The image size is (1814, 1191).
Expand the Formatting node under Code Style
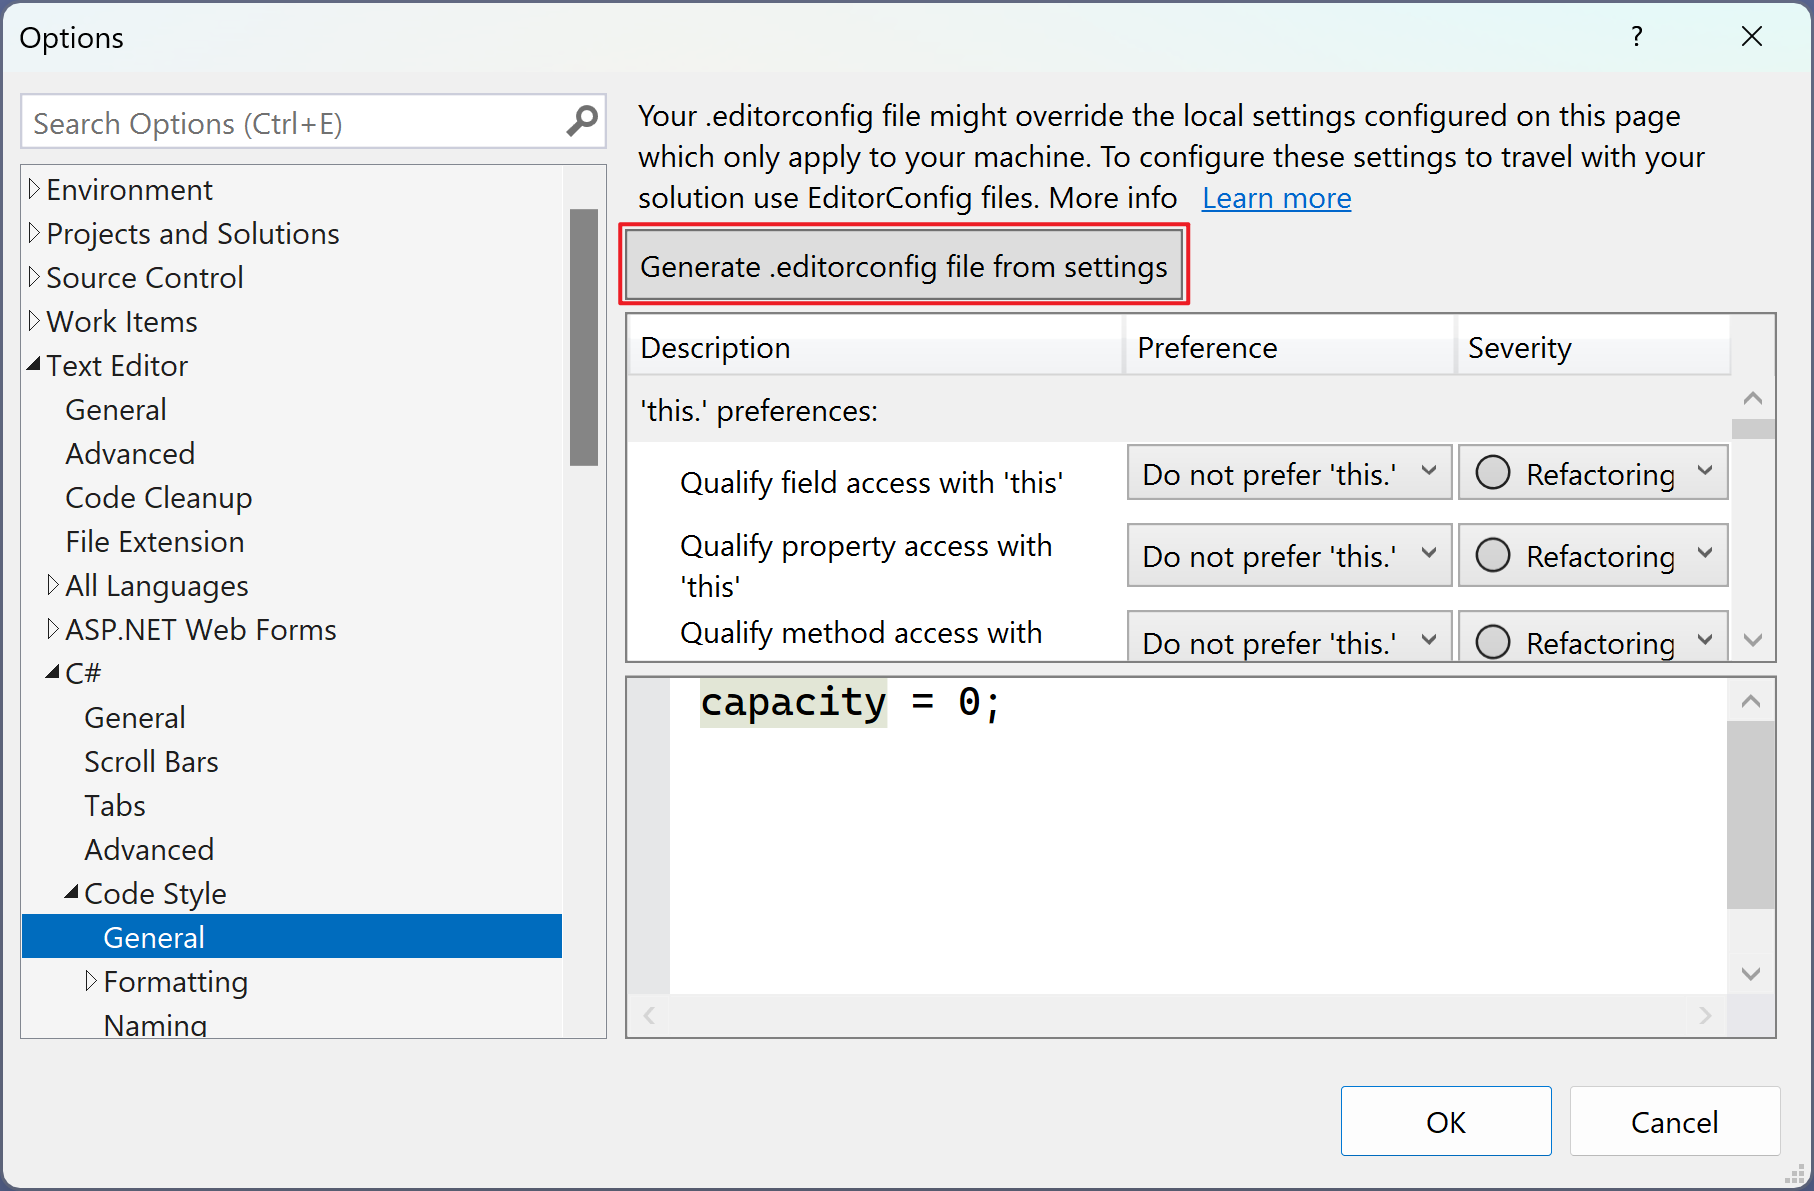92,981
